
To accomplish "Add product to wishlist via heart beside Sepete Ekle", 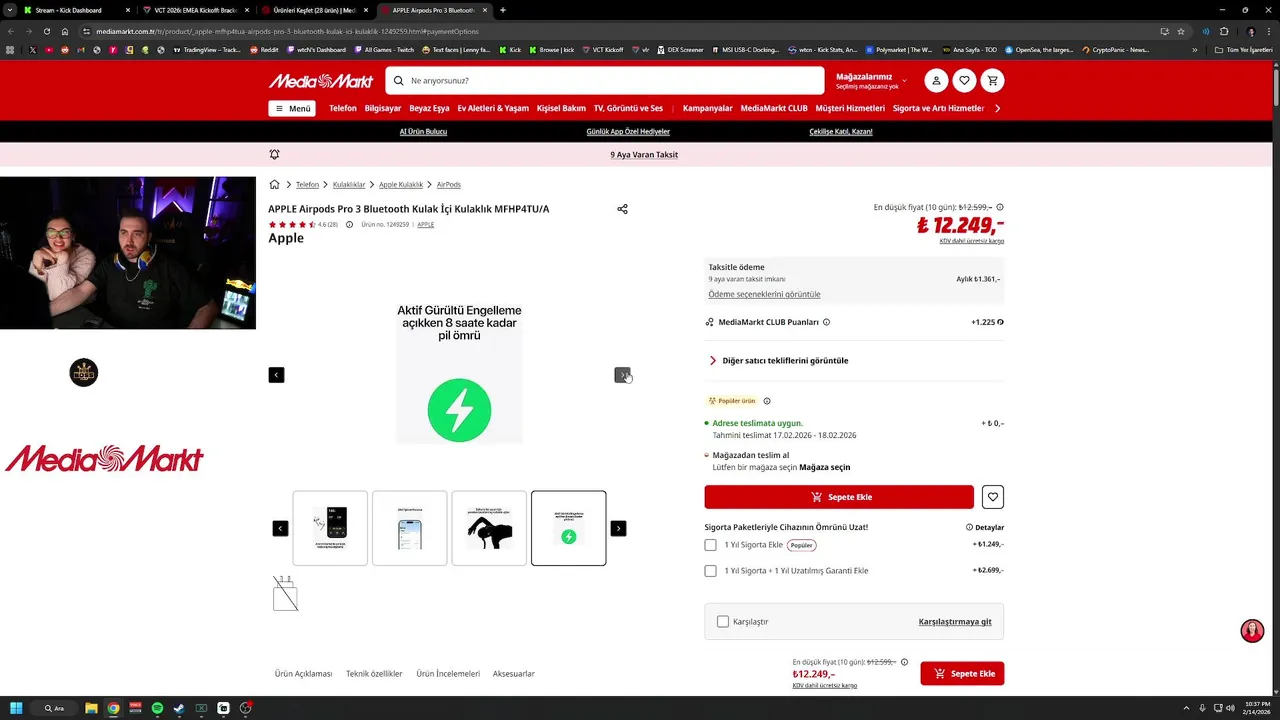I will coord(992,497).
